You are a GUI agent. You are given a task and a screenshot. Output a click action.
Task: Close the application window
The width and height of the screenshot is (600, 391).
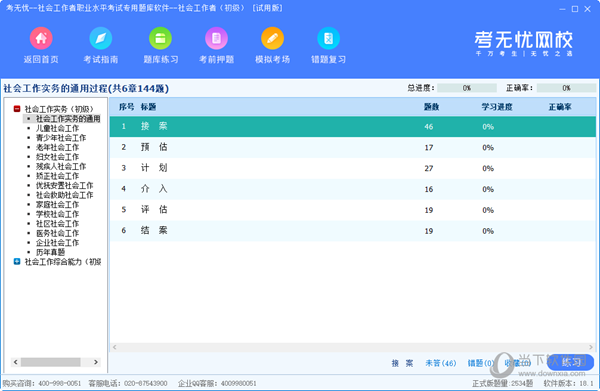[588, 9]
